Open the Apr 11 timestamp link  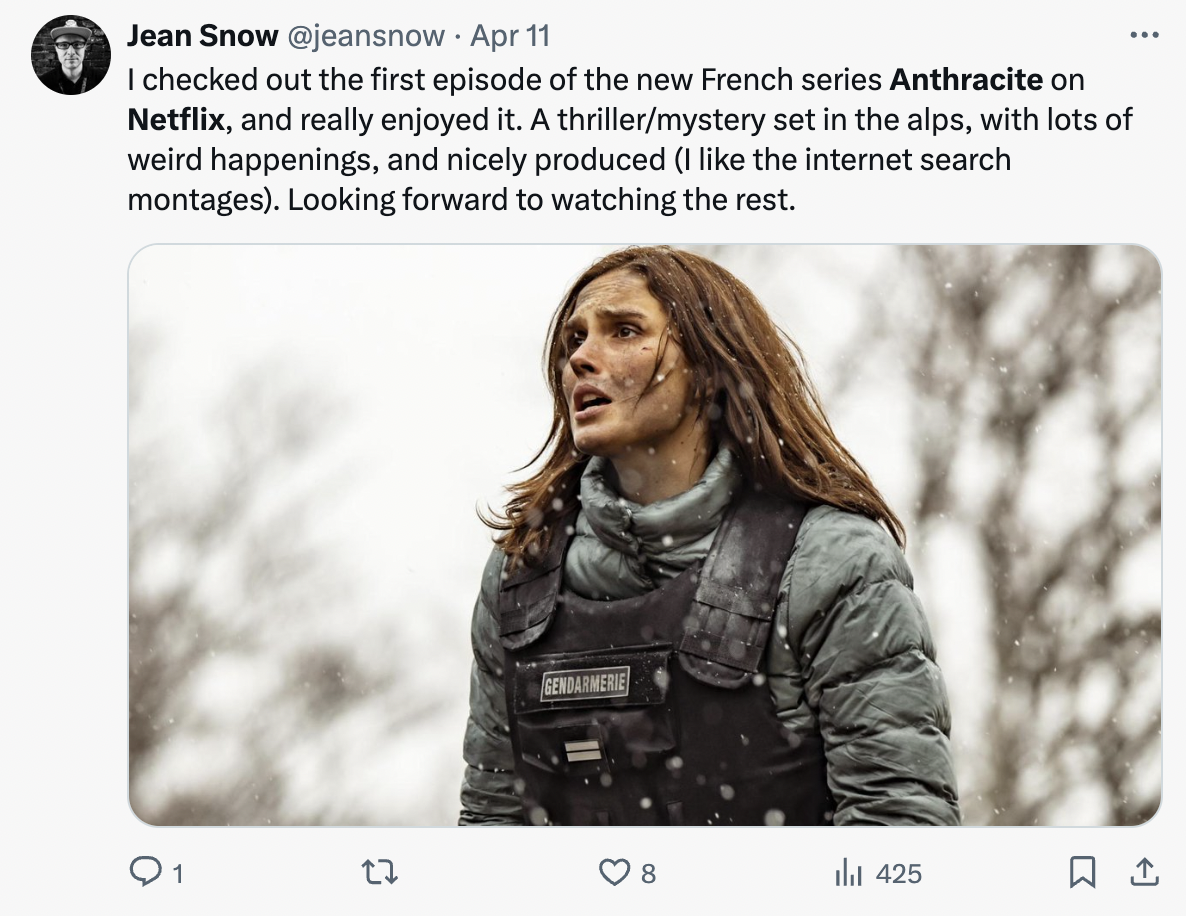510,36
